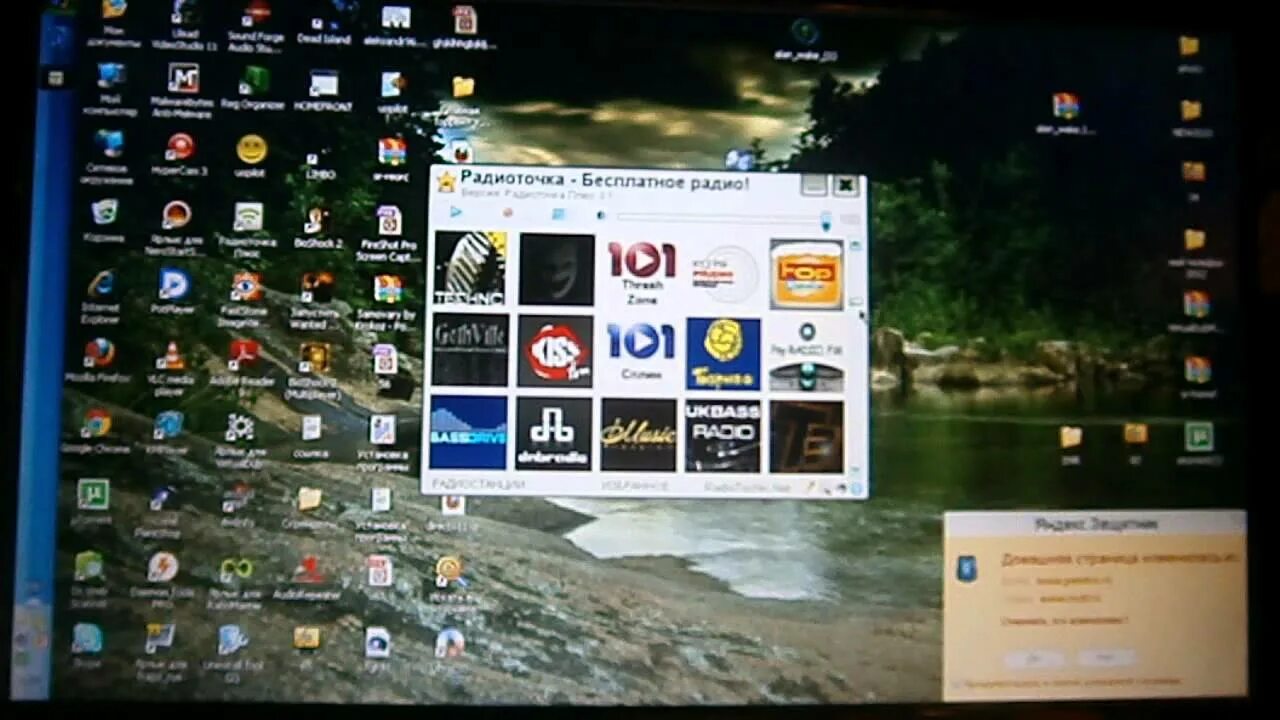
Task: Choose the 101 Thrash Zone station
Action: tap(641, 273)
